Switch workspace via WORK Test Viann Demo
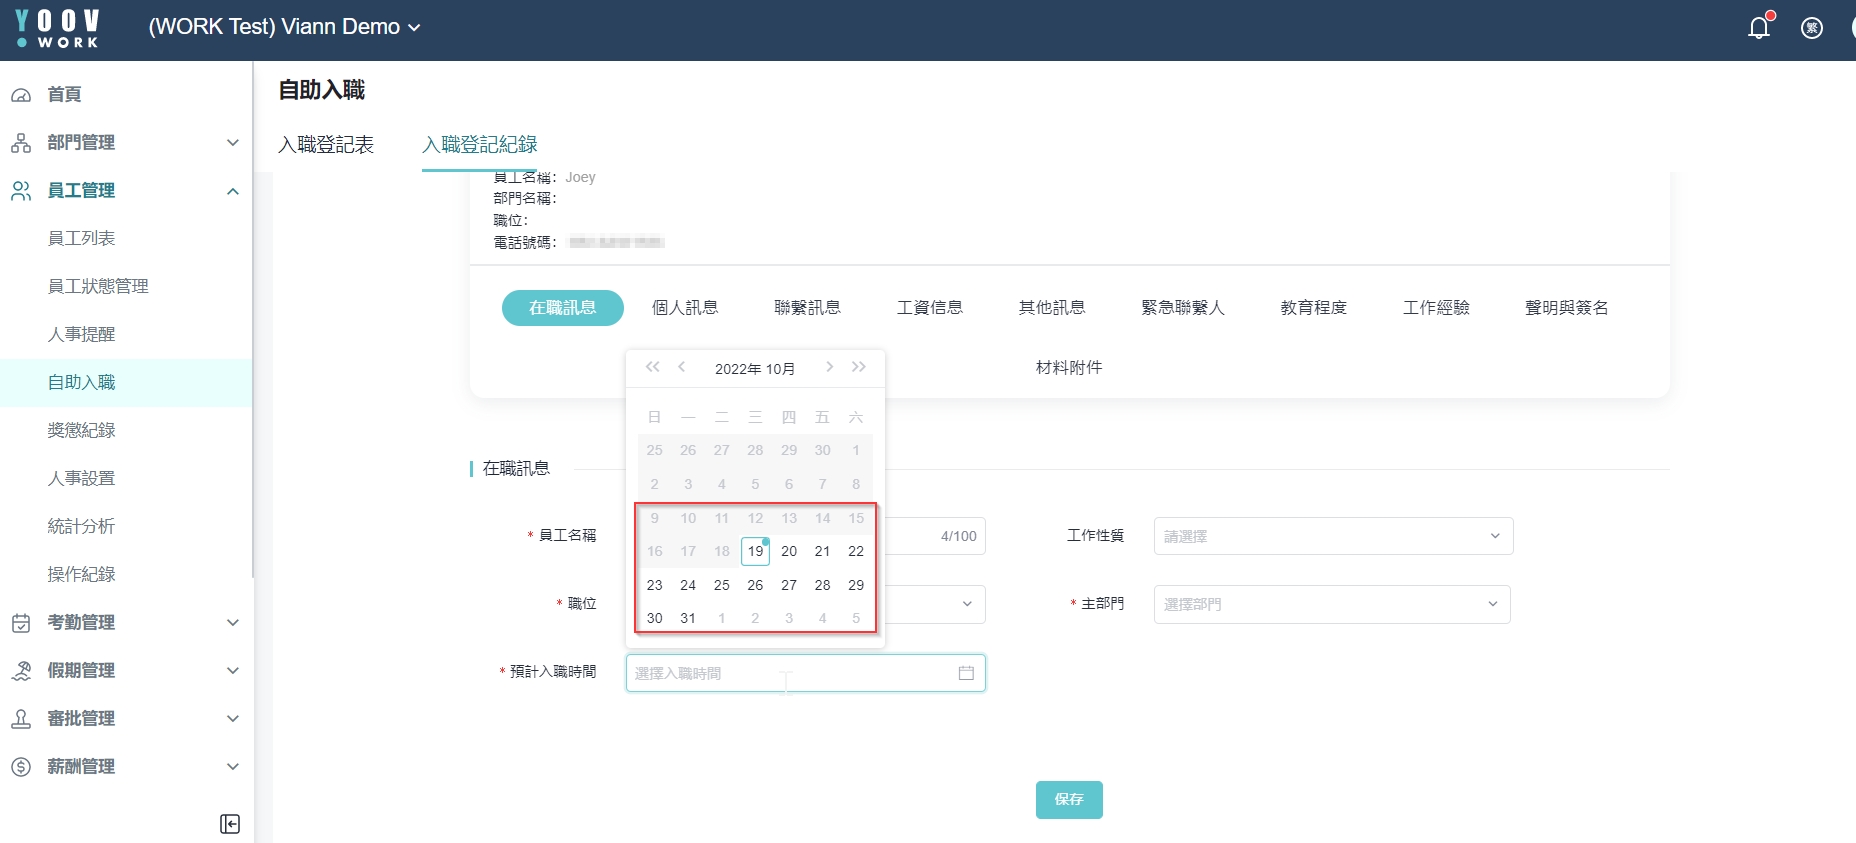 pos(284,27)
